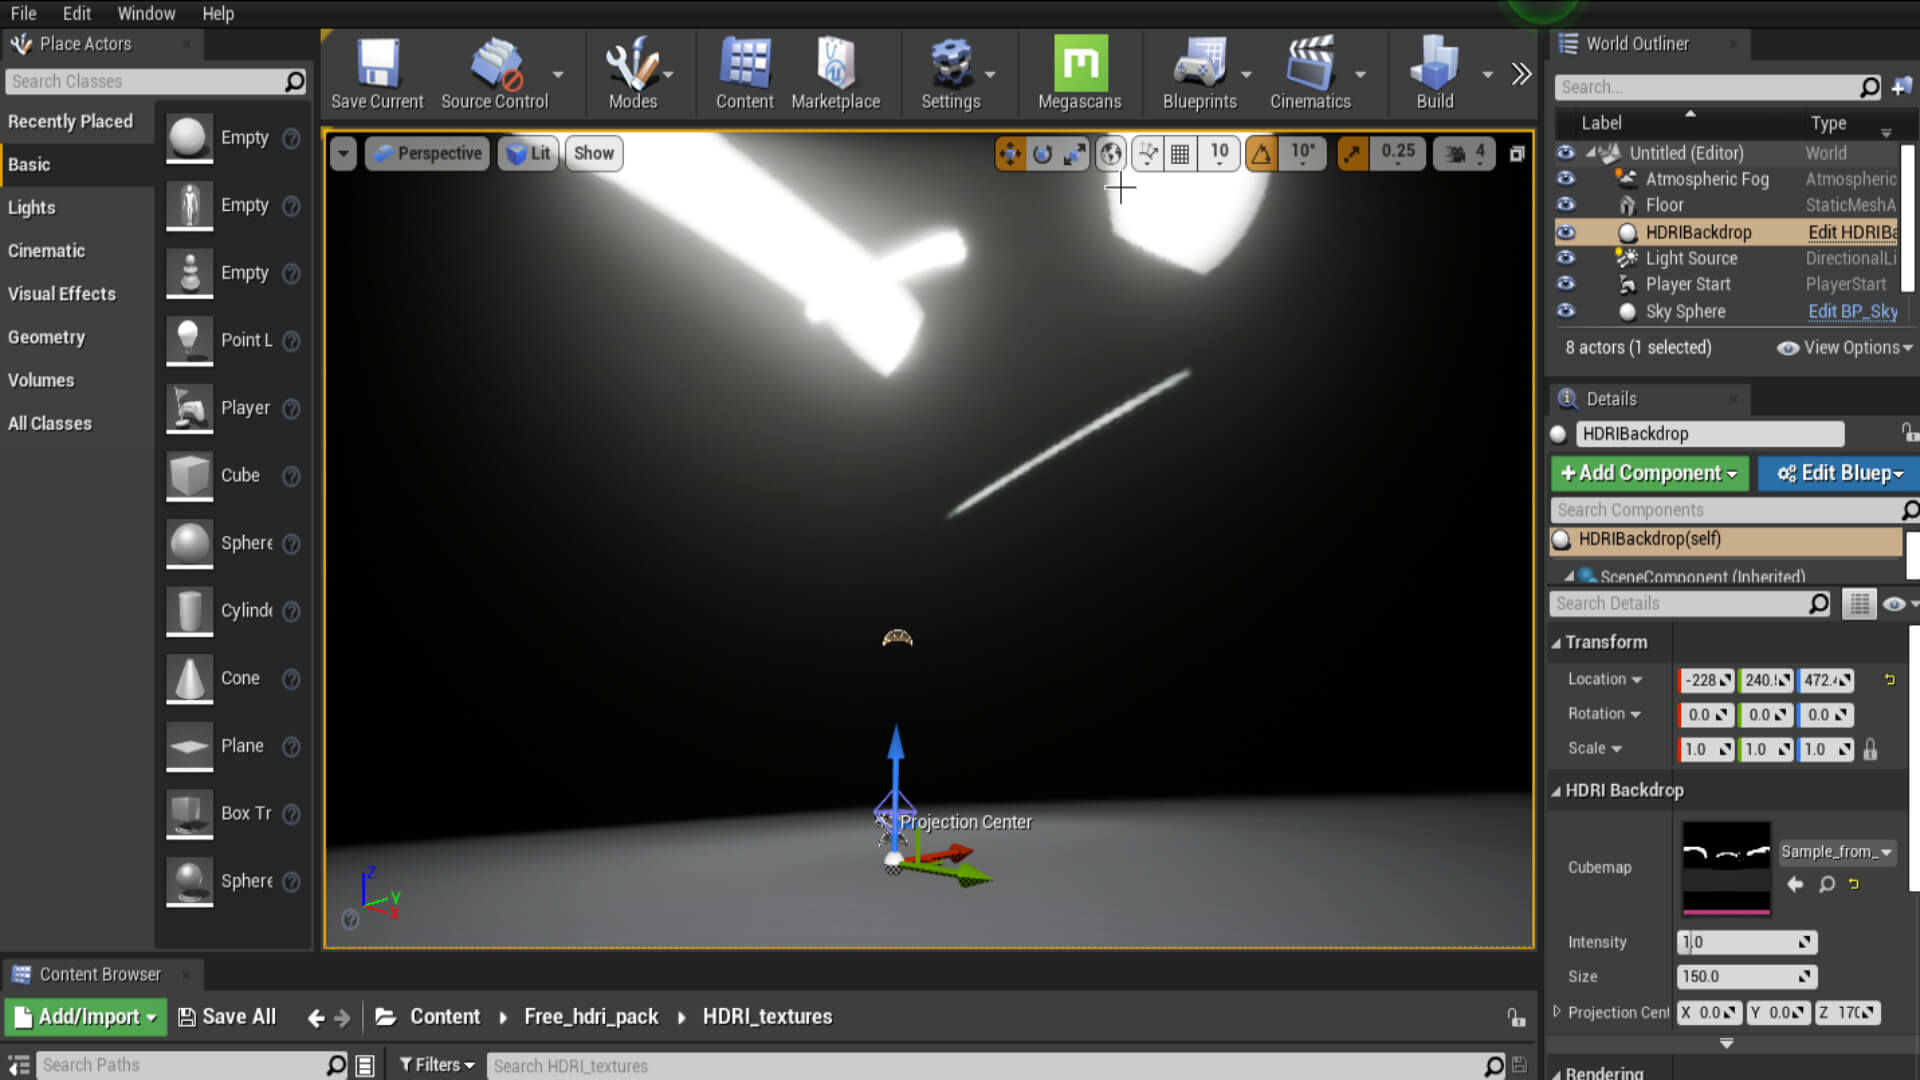Browse to Cubemap asset in Content Browser

pos(1827,884)
